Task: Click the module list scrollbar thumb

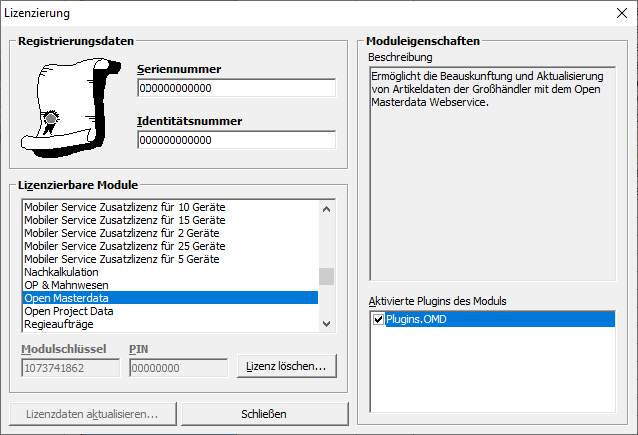Action: point(326,277)
